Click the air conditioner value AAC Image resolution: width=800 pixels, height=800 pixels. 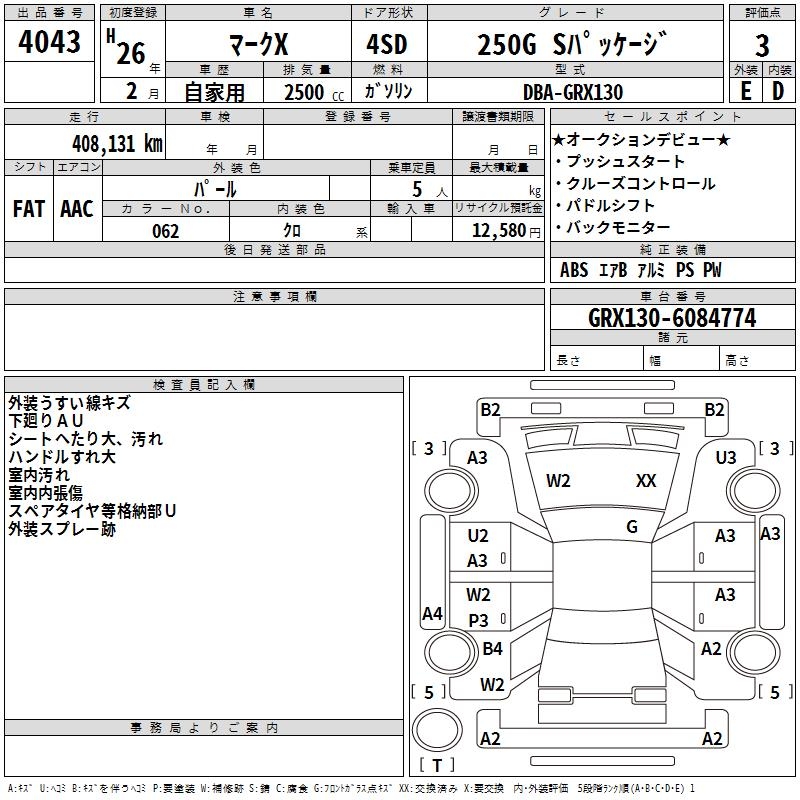pyautogui.click(x=77, y=209)
